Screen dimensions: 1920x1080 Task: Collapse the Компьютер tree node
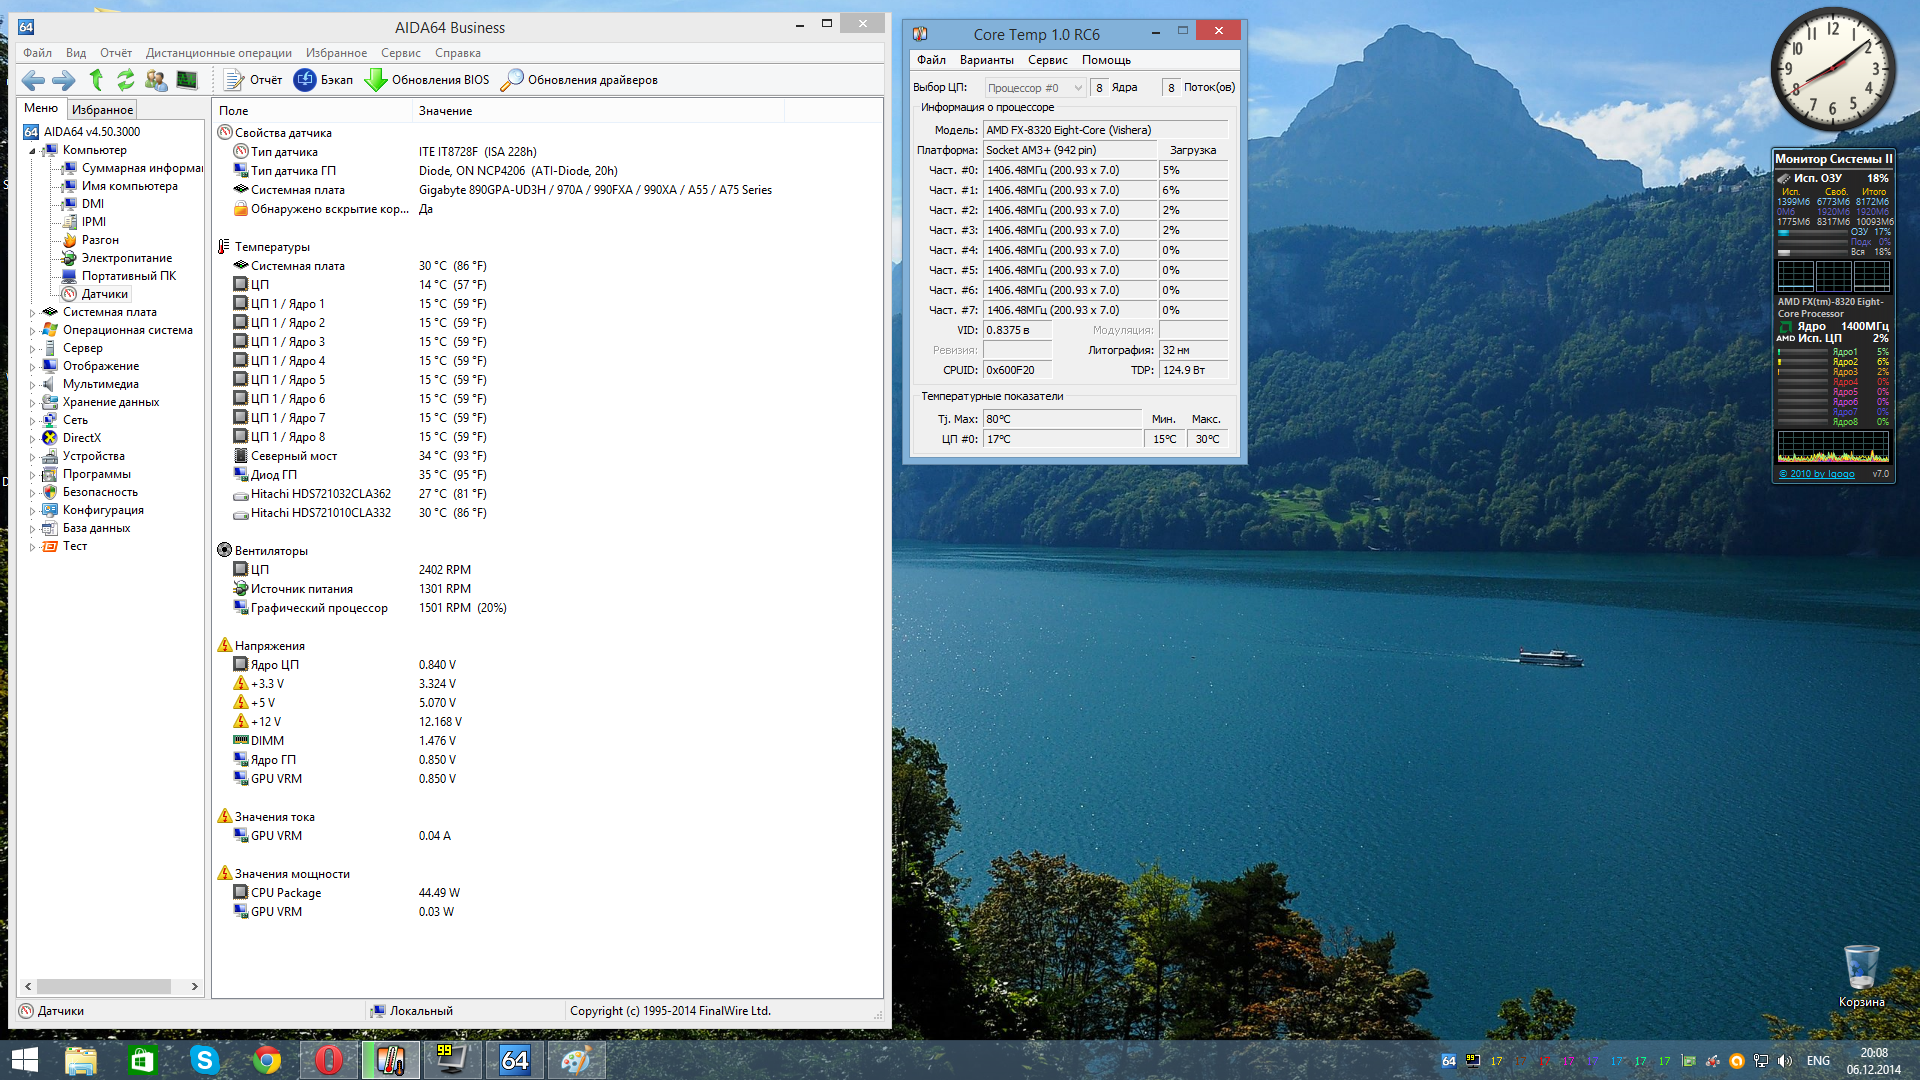[x=32, y=151]
